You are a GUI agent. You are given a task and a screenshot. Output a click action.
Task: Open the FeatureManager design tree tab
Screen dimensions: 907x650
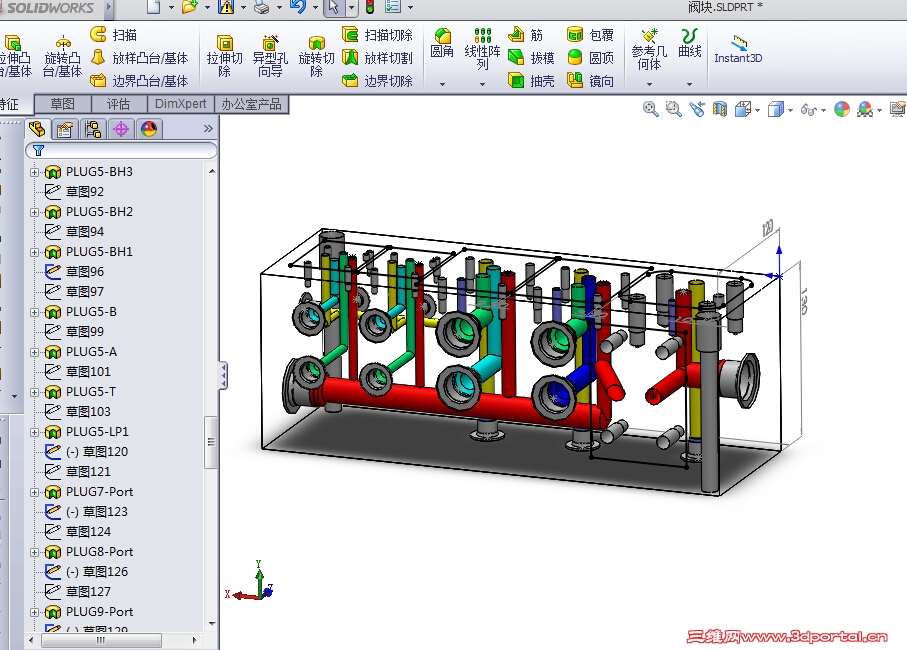pos(37,128)
